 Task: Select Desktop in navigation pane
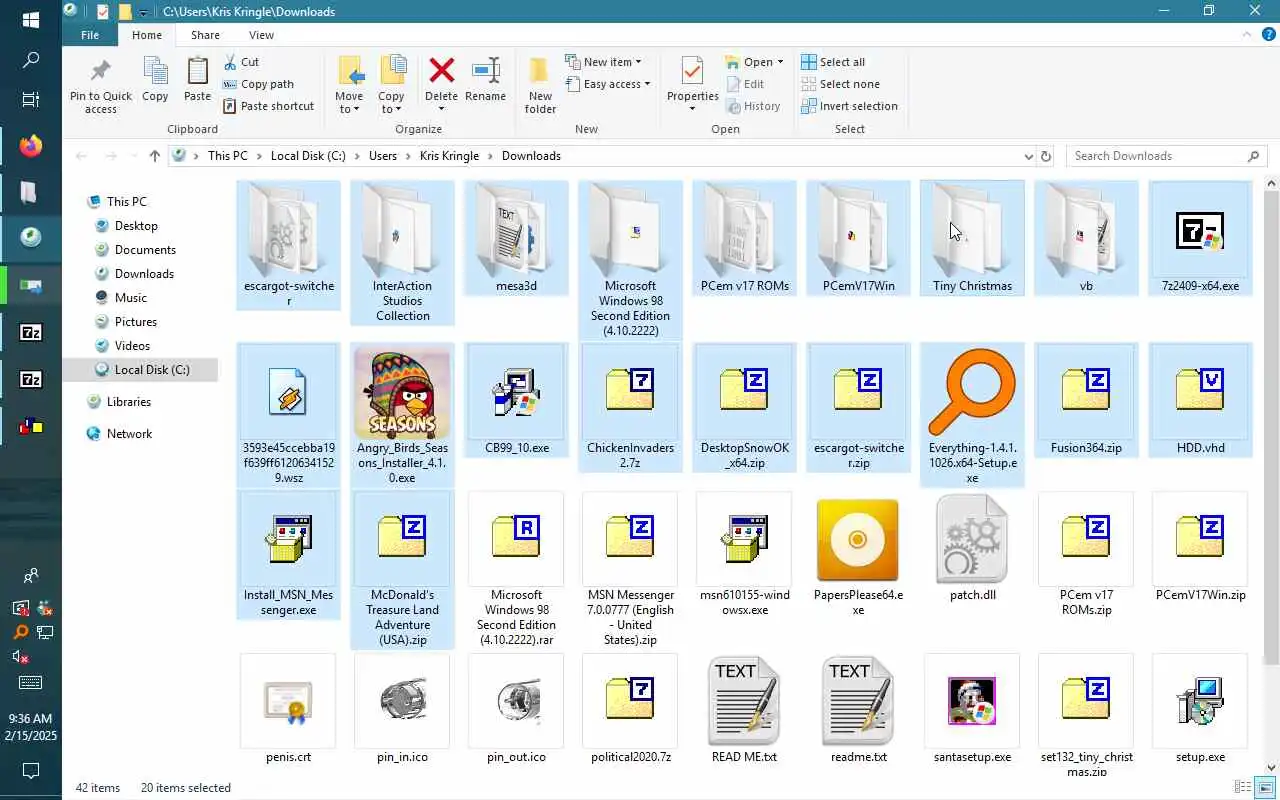[x=136, y=226]
